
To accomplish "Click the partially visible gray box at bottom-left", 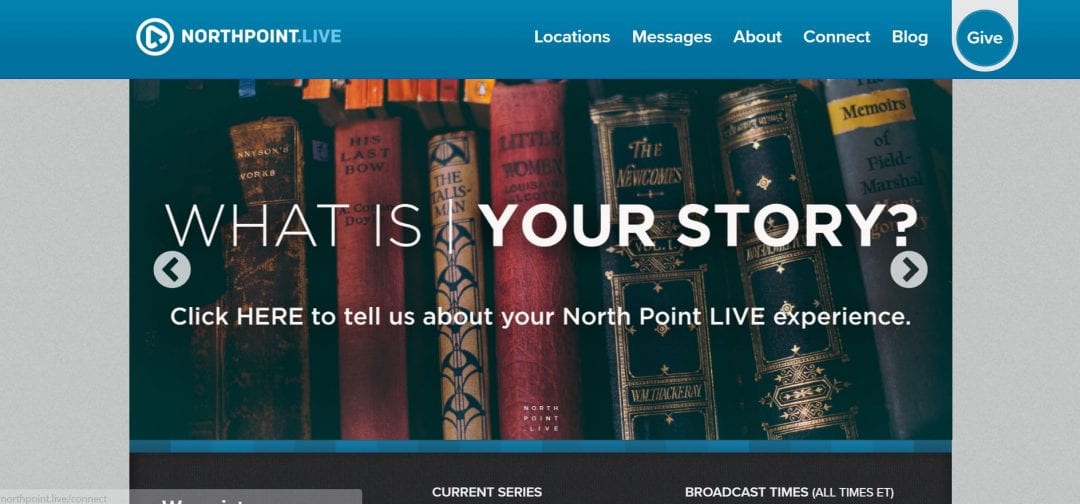I will (246, 496).
